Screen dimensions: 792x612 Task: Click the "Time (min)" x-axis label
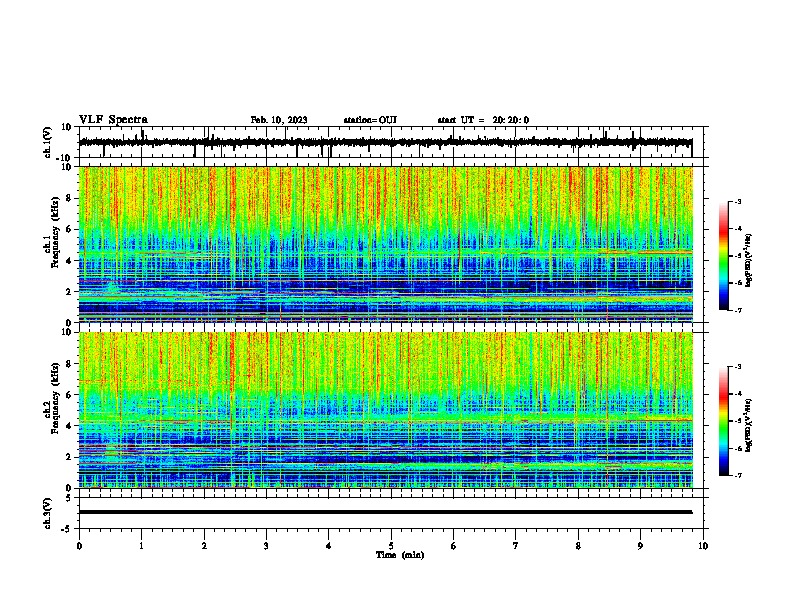pos(400,555)
